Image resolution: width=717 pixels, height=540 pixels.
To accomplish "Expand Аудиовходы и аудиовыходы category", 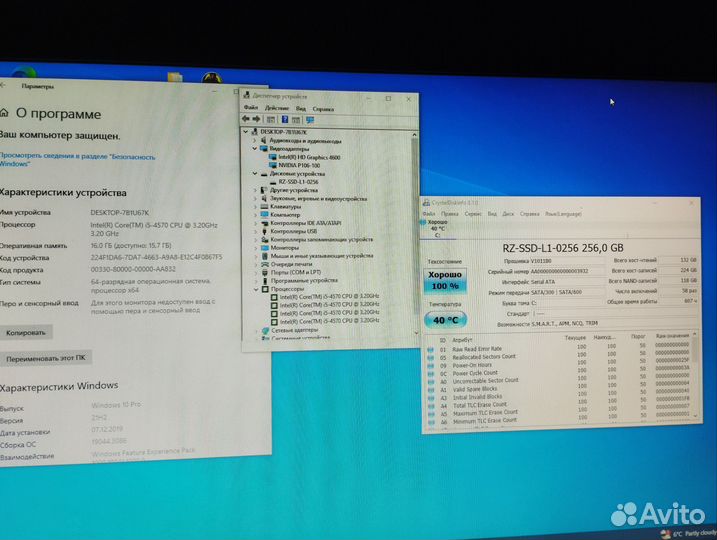I will (255, 140).
